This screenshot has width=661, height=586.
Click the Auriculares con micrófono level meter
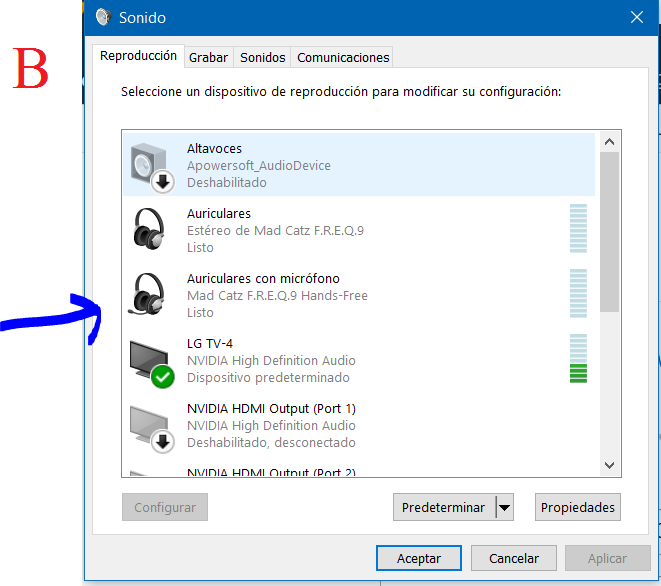578,293
